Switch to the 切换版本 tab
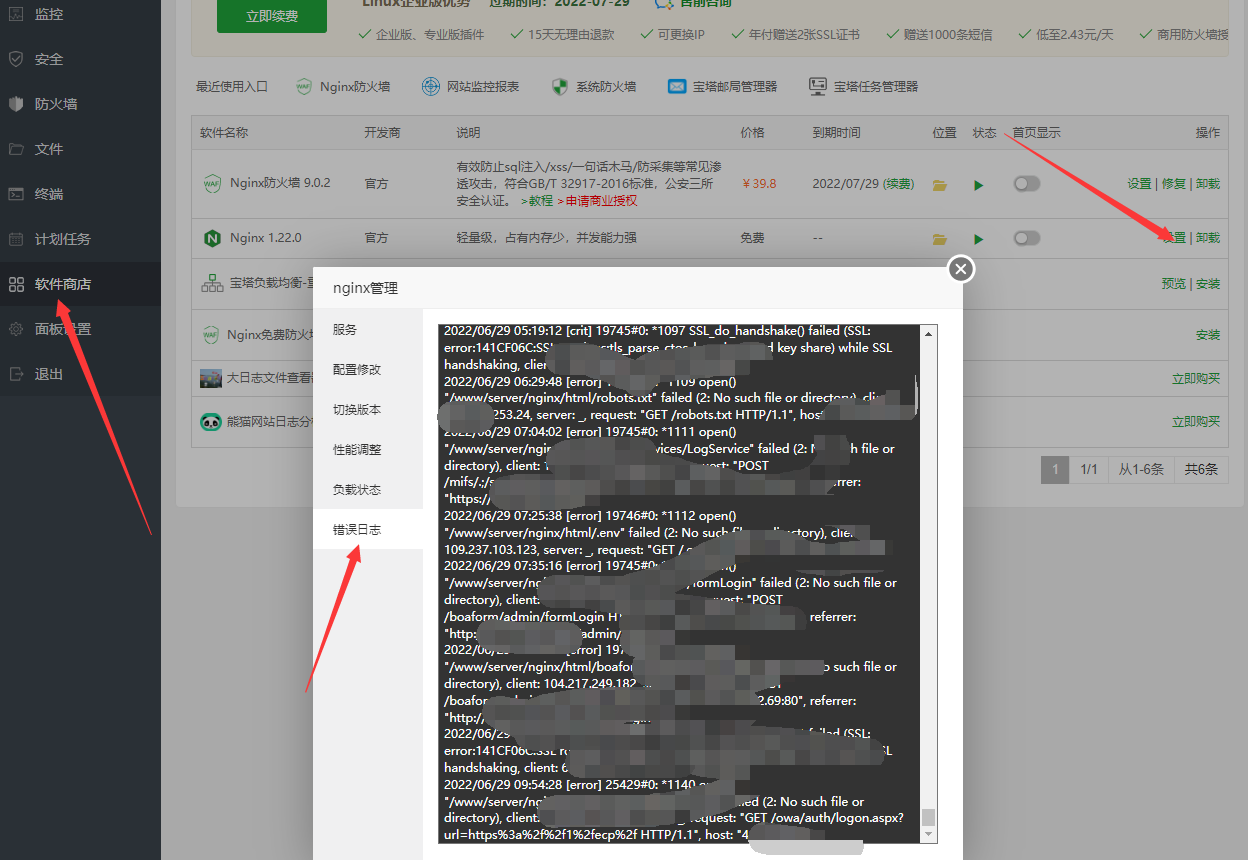This screenshot has height=860, width=1248. pyautogui.click(x=368, y=409)
